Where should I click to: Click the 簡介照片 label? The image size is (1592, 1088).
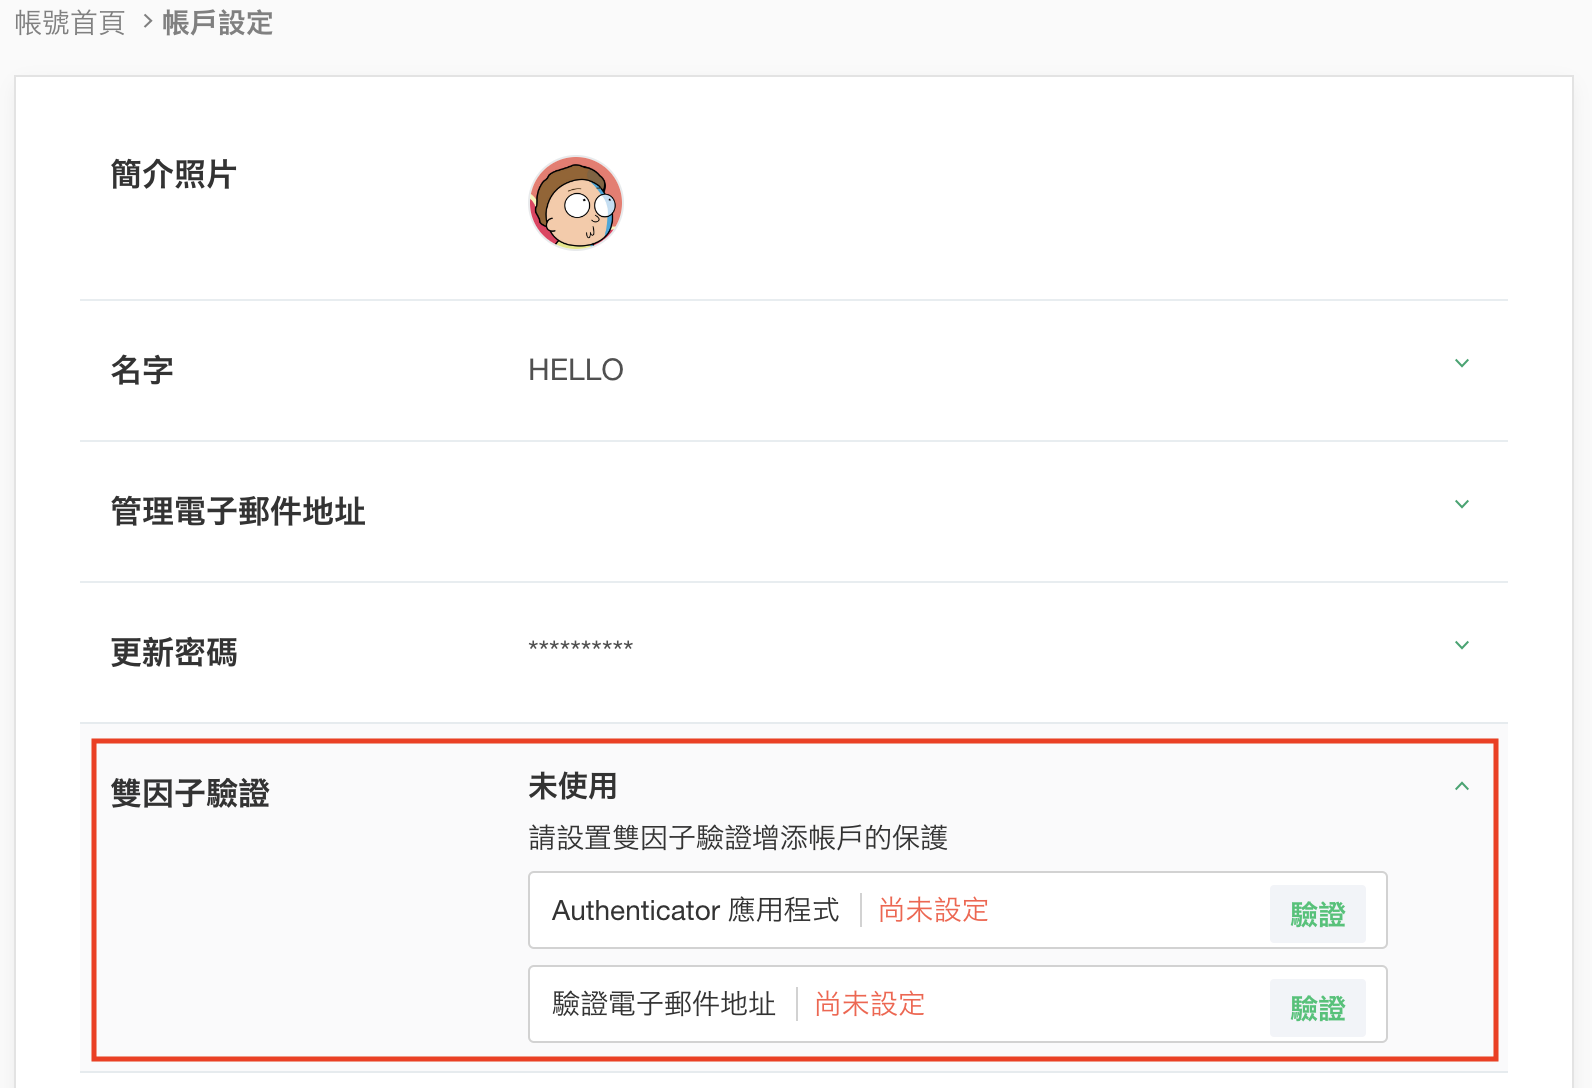[173, 175]
